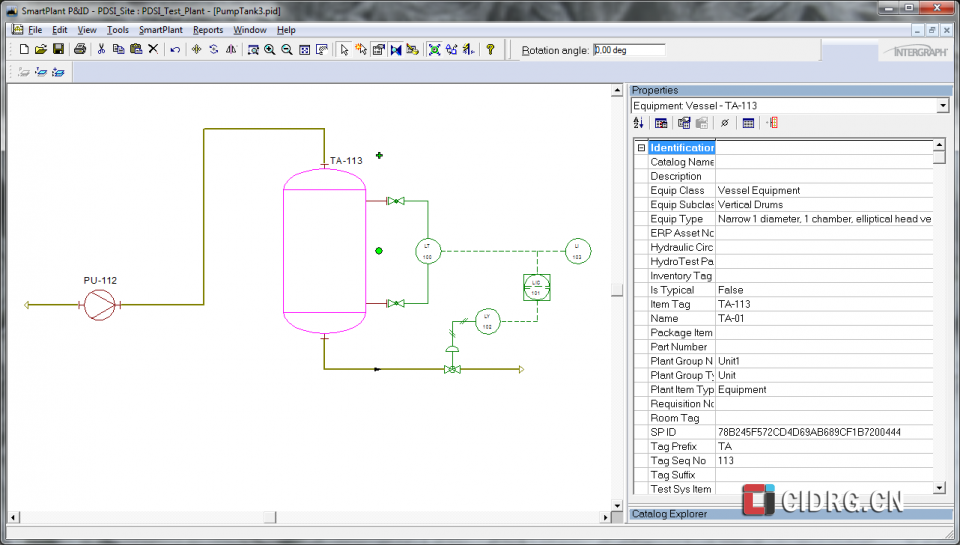Click the Paste clipboard icon

(136, 50)
